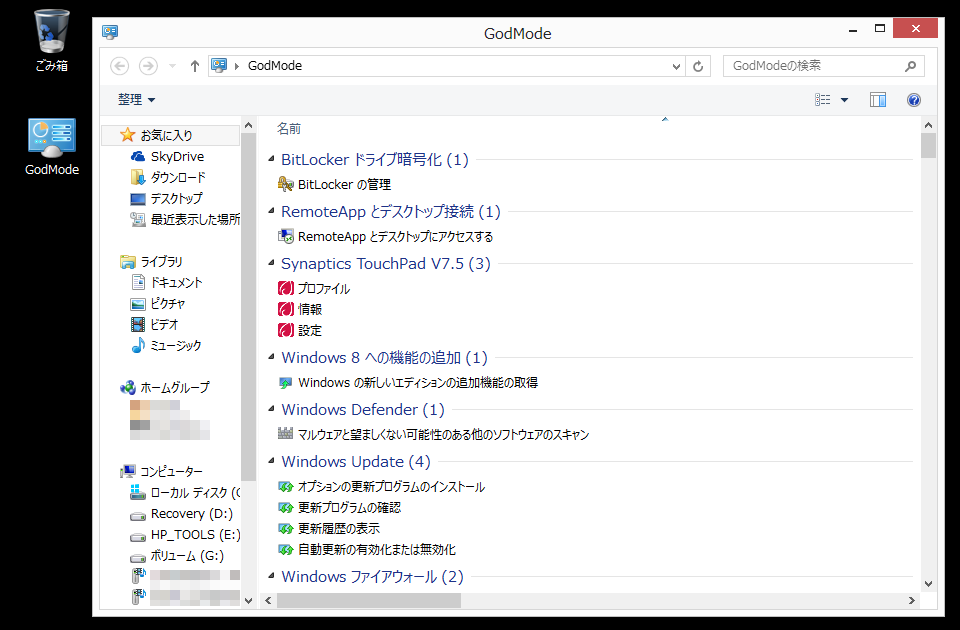Toggle the preview pane icon
The image size is (960, 630).
click(878, 100)
